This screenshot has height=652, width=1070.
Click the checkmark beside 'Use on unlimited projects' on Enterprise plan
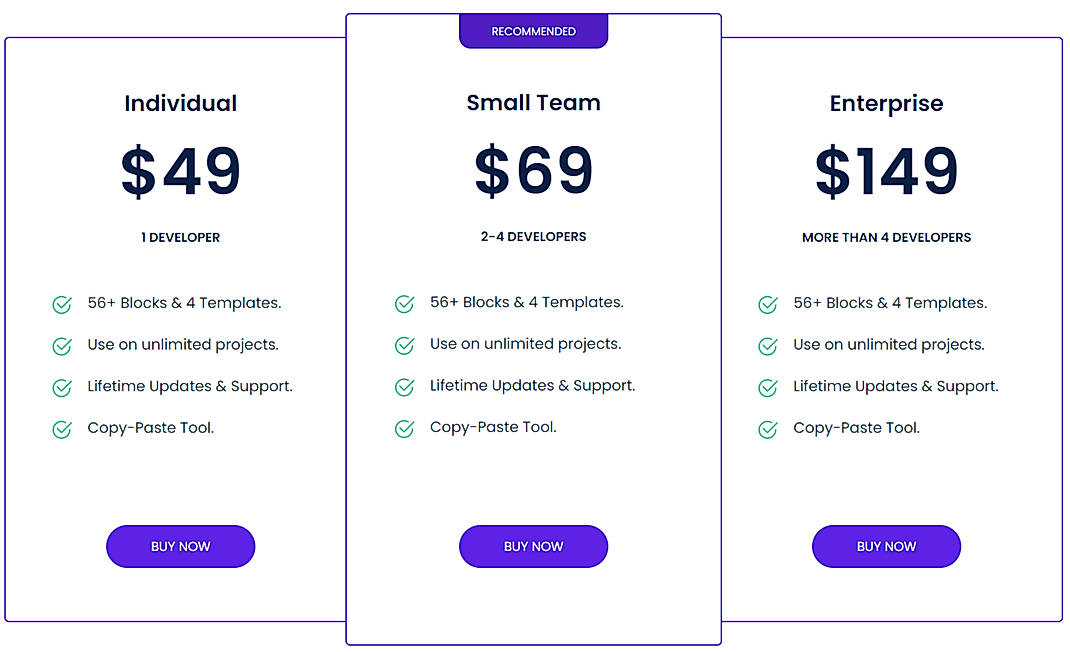[x=767, y=344]
